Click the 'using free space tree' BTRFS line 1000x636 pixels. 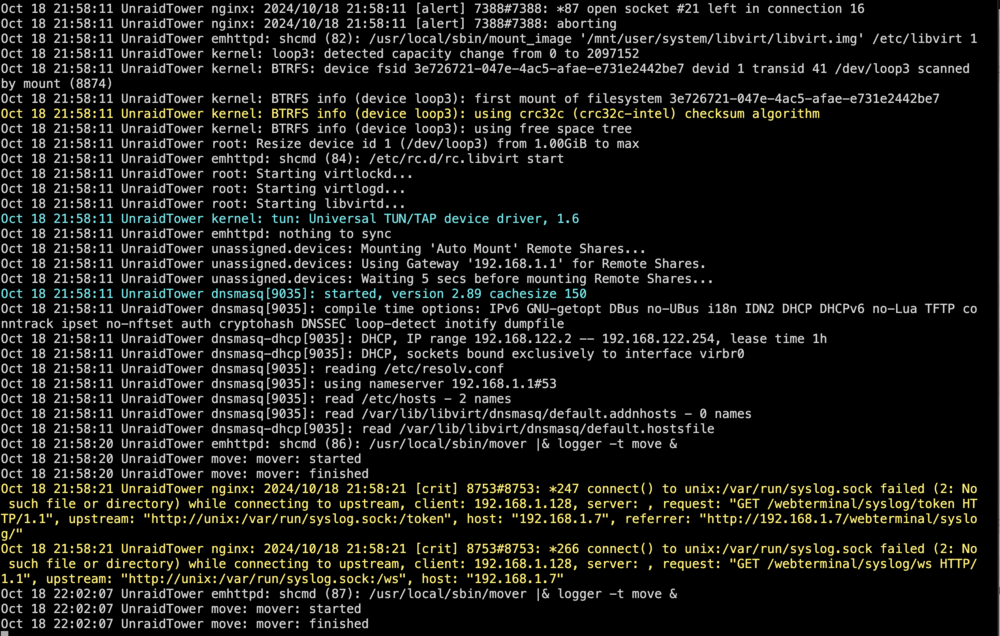[x=316, y=129]
